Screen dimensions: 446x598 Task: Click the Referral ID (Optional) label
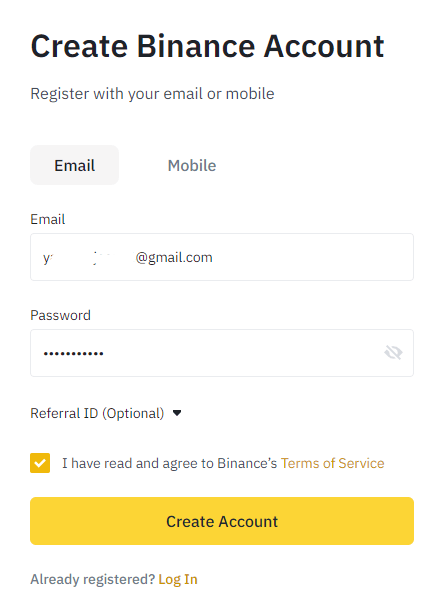click(97, 413)
